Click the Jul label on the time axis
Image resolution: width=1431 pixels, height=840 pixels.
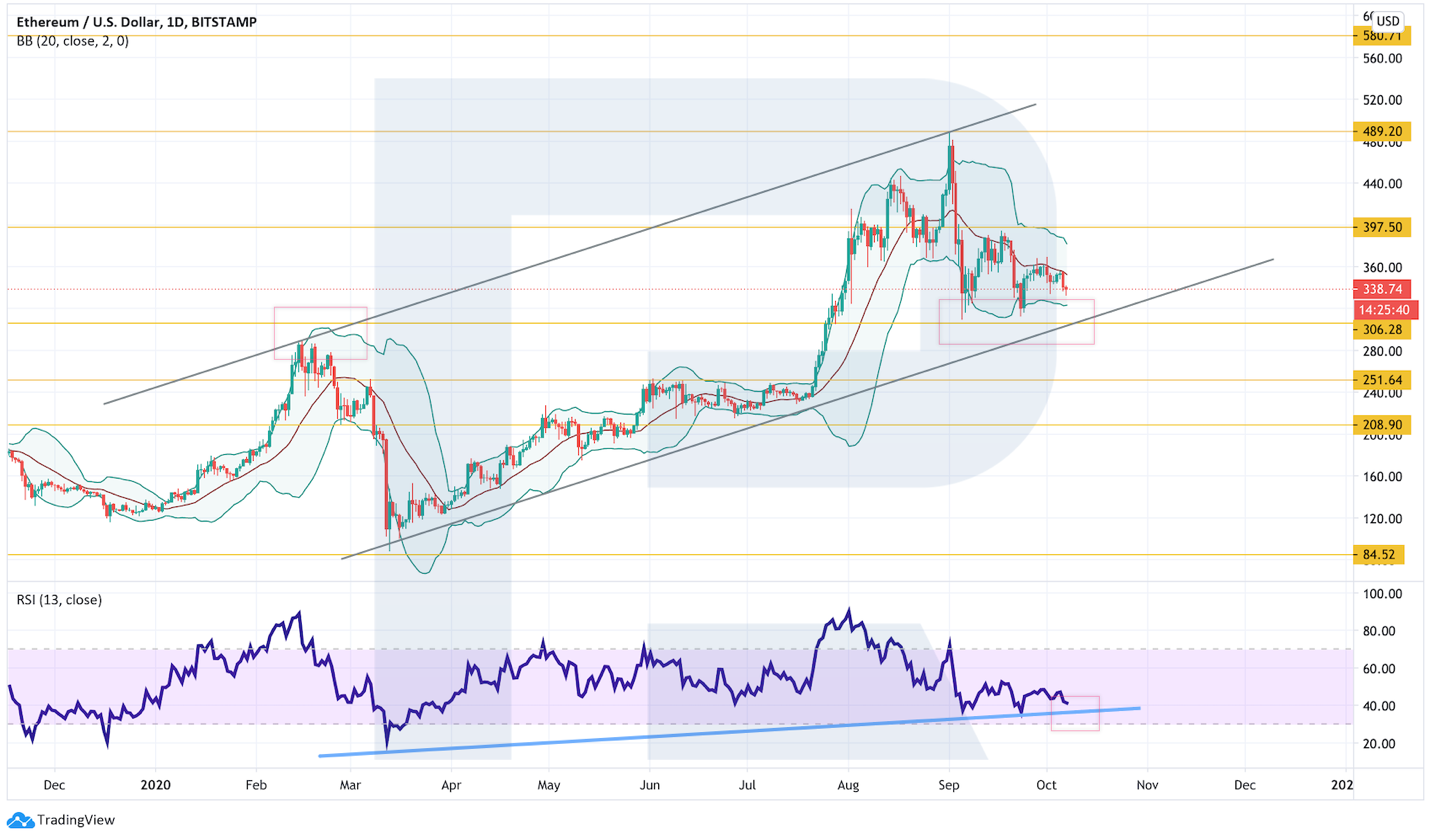[747, 785]
